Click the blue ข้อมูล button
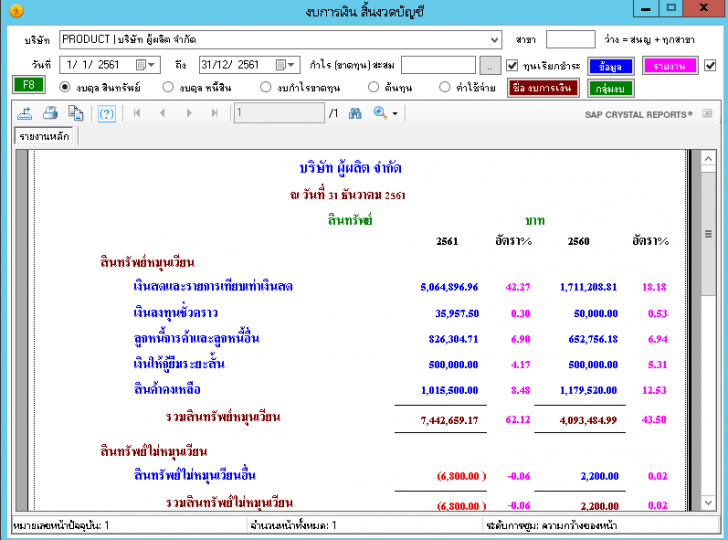 pyautogui.click(x=611, y=66)
